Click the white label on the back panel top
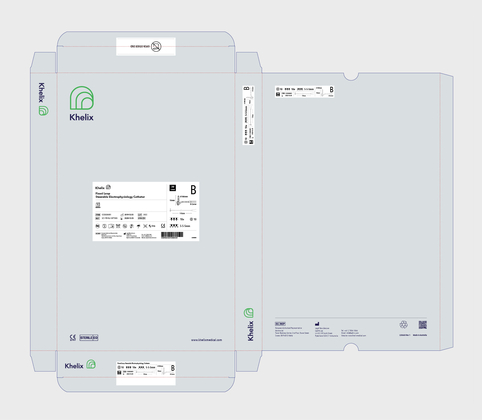This screenshot has height=420, width=482. coord(305,91)
